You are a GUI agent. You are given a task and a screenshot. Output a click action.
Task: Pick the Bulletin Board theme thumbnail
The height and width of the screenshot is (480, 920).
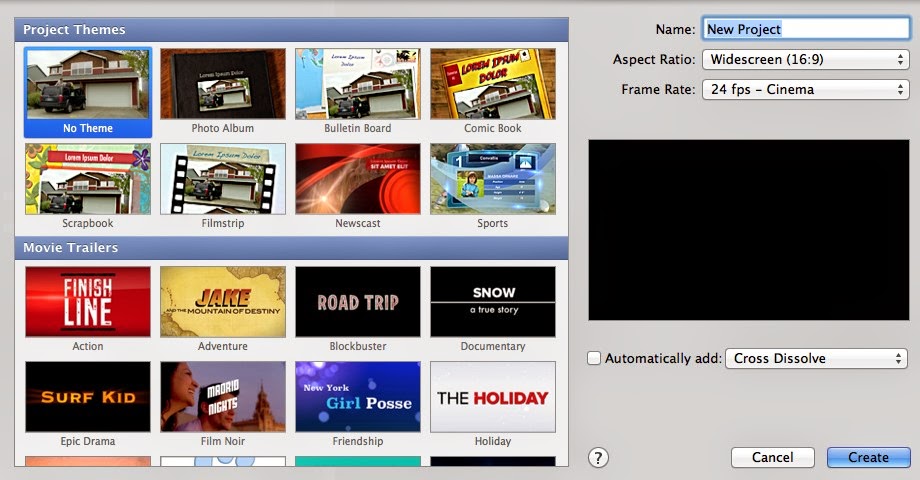point(358,84)
